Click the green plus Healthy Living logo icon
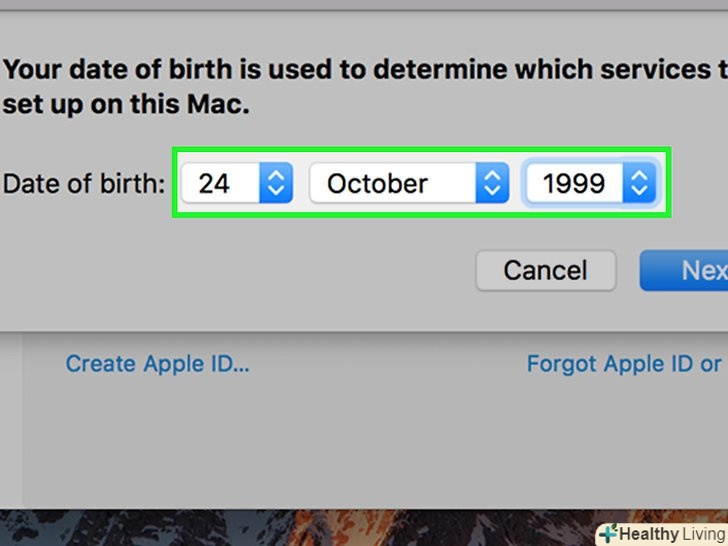728x546 pixels. 608,534
